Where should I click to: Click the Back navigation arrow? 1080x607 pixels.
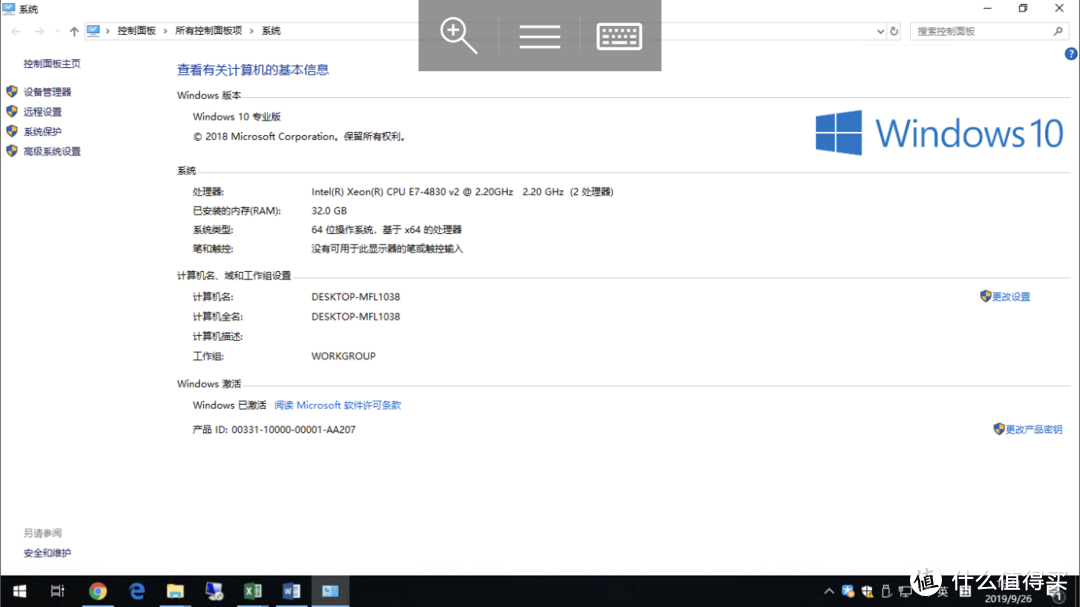(x=16, y=31)
